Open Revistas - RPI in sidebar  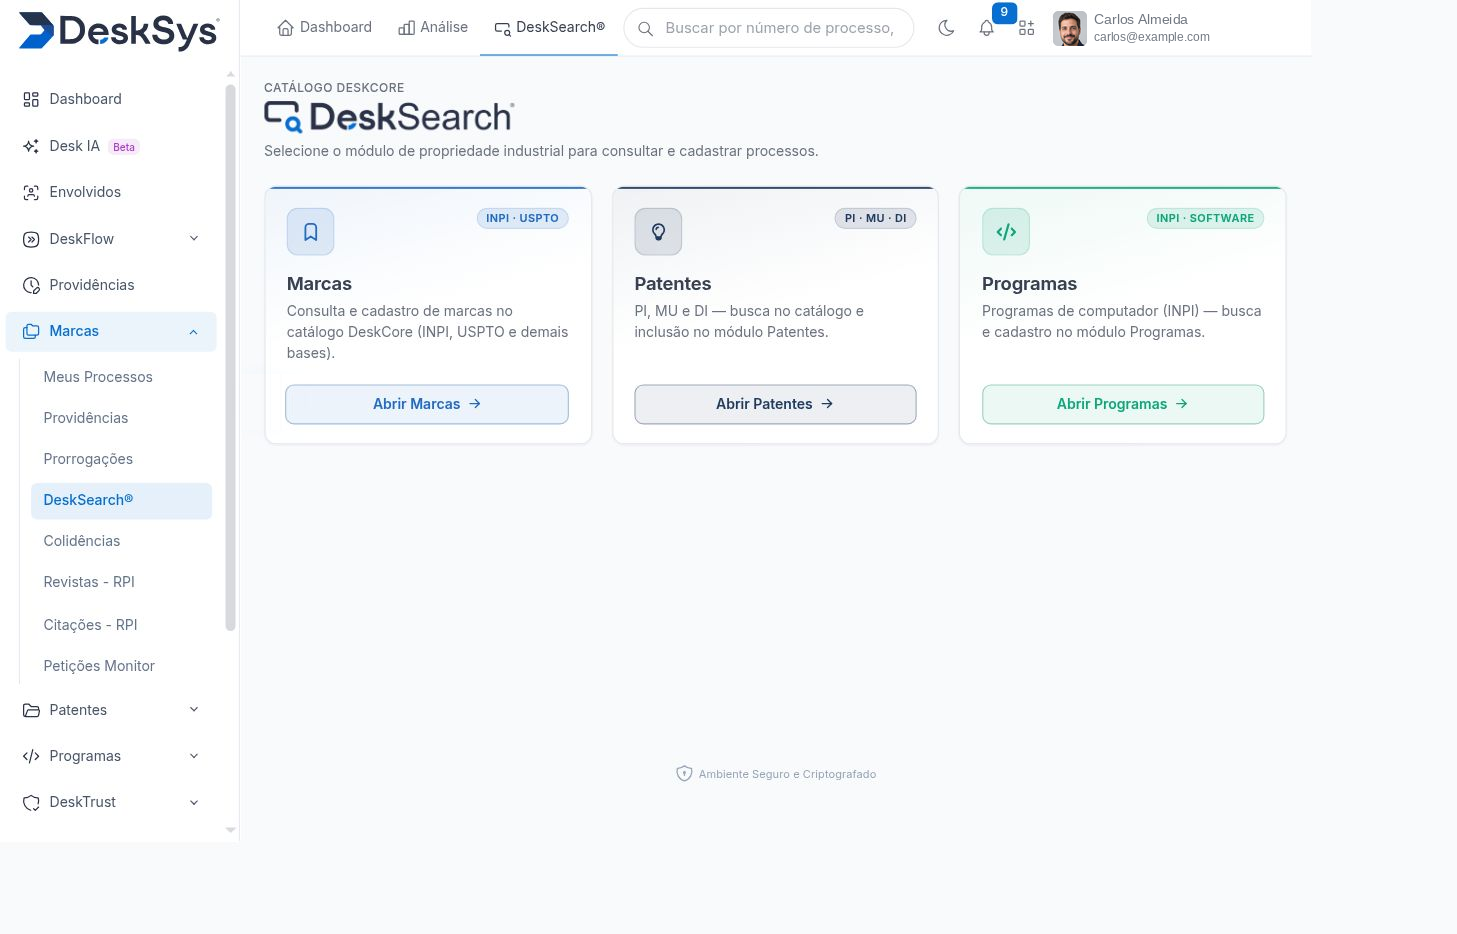[121, 582]
